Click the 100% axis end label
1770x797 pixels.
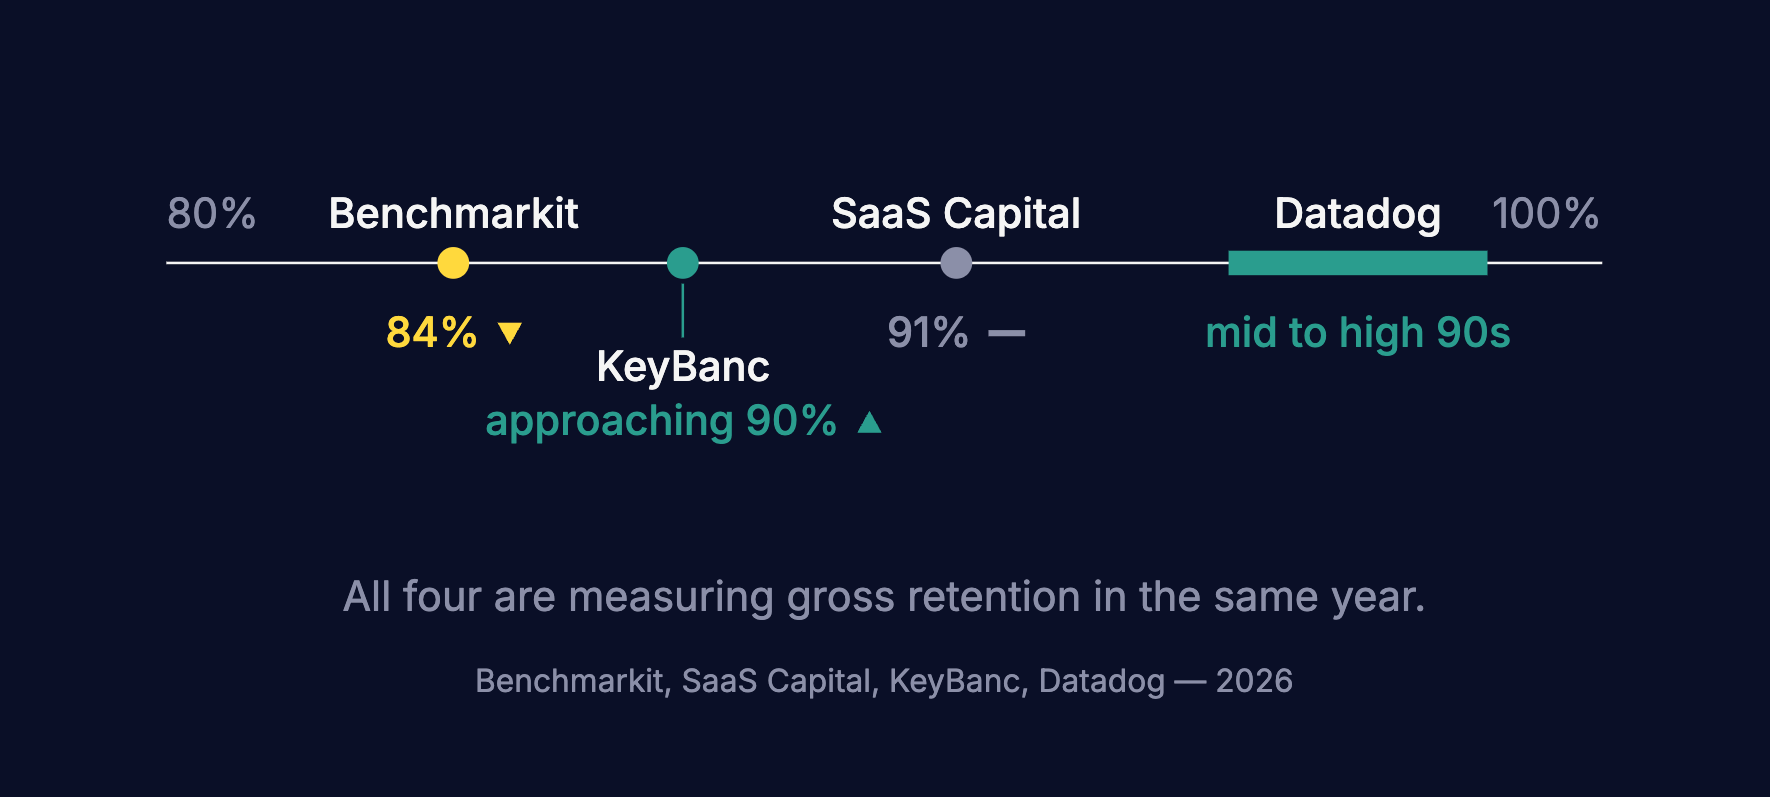click(1545, 213)
